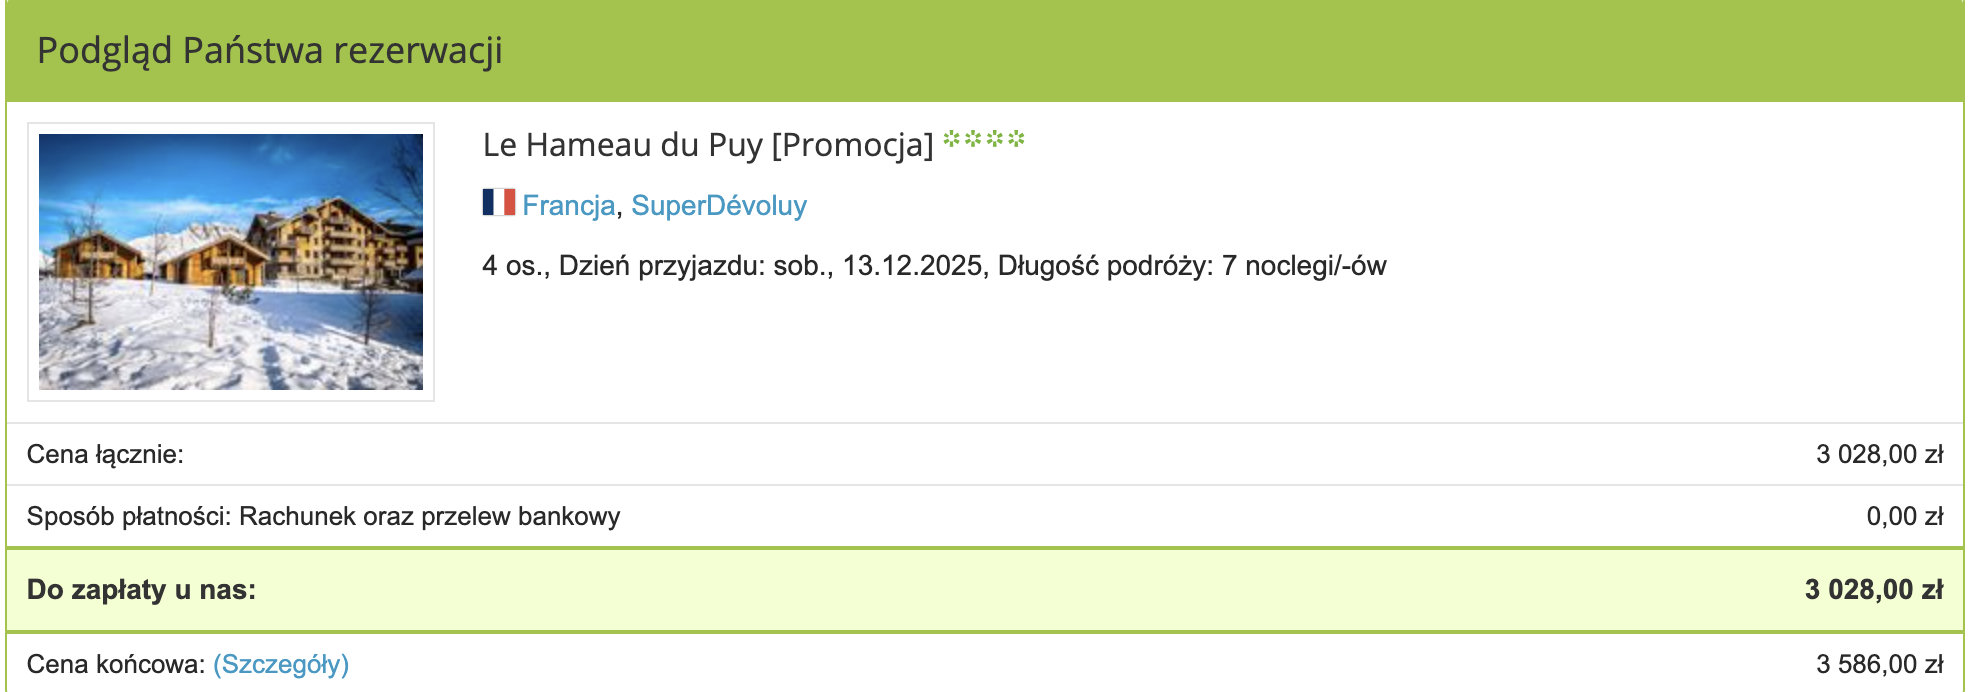Click the first green star rating icon
The width and height of the screenshot is (1972, 692).
point(952,139)
